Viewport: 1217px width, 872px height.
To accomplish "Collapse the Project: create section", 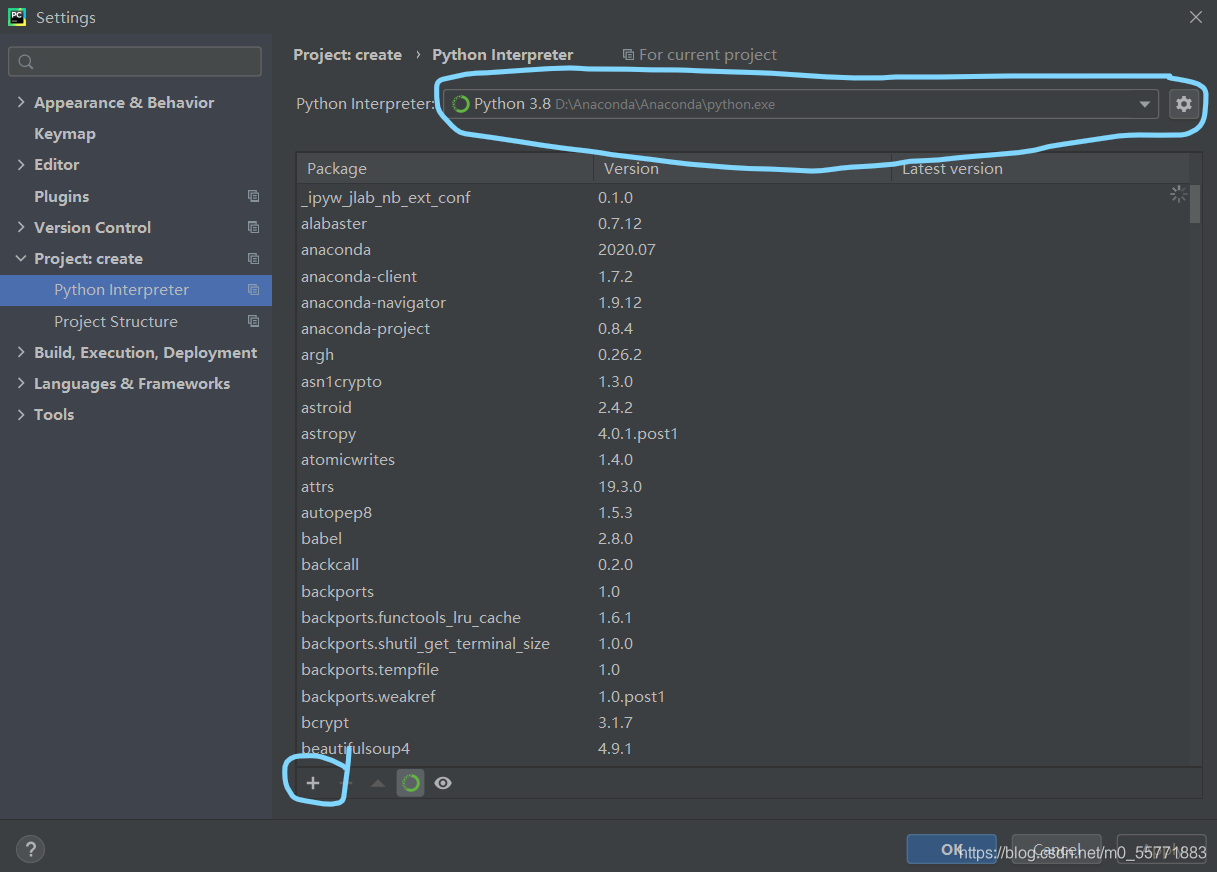I will tap(21, 258).
